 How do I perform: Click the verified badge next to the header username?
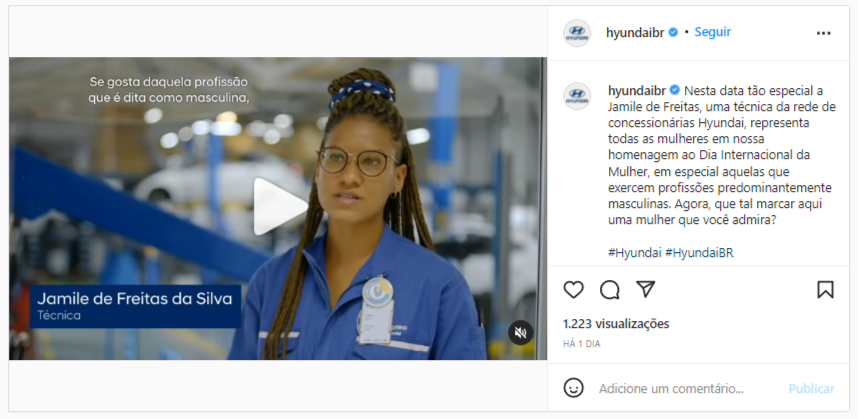[x=674, y=32]
